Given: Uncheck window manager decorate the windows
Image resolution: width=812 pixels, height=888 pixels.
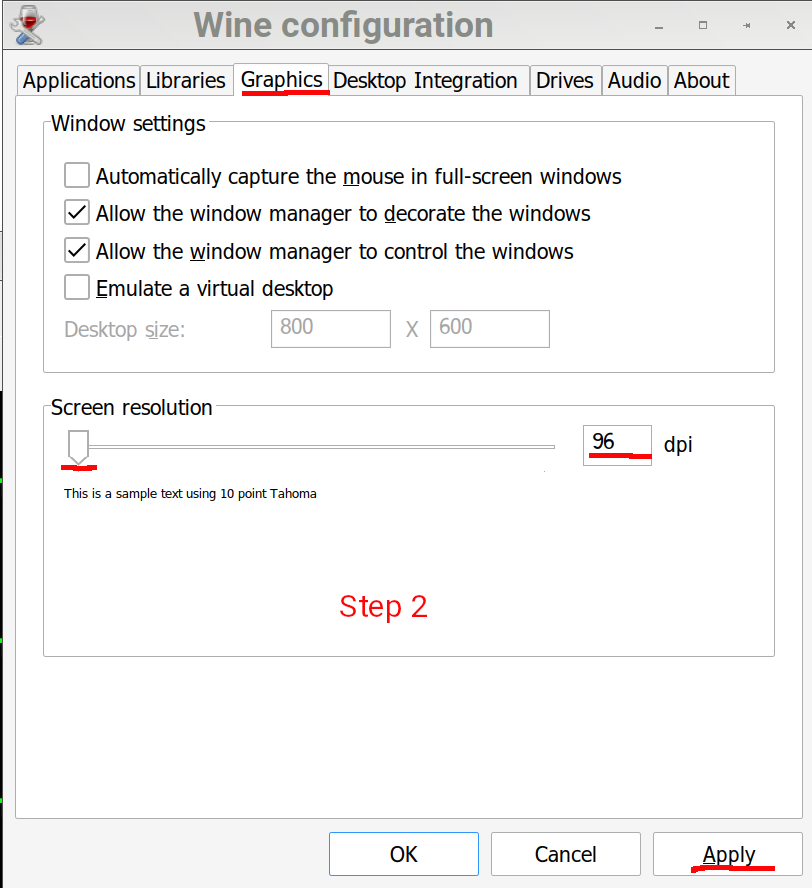Looking at the screenshot, I should click(x=76, y=212).
